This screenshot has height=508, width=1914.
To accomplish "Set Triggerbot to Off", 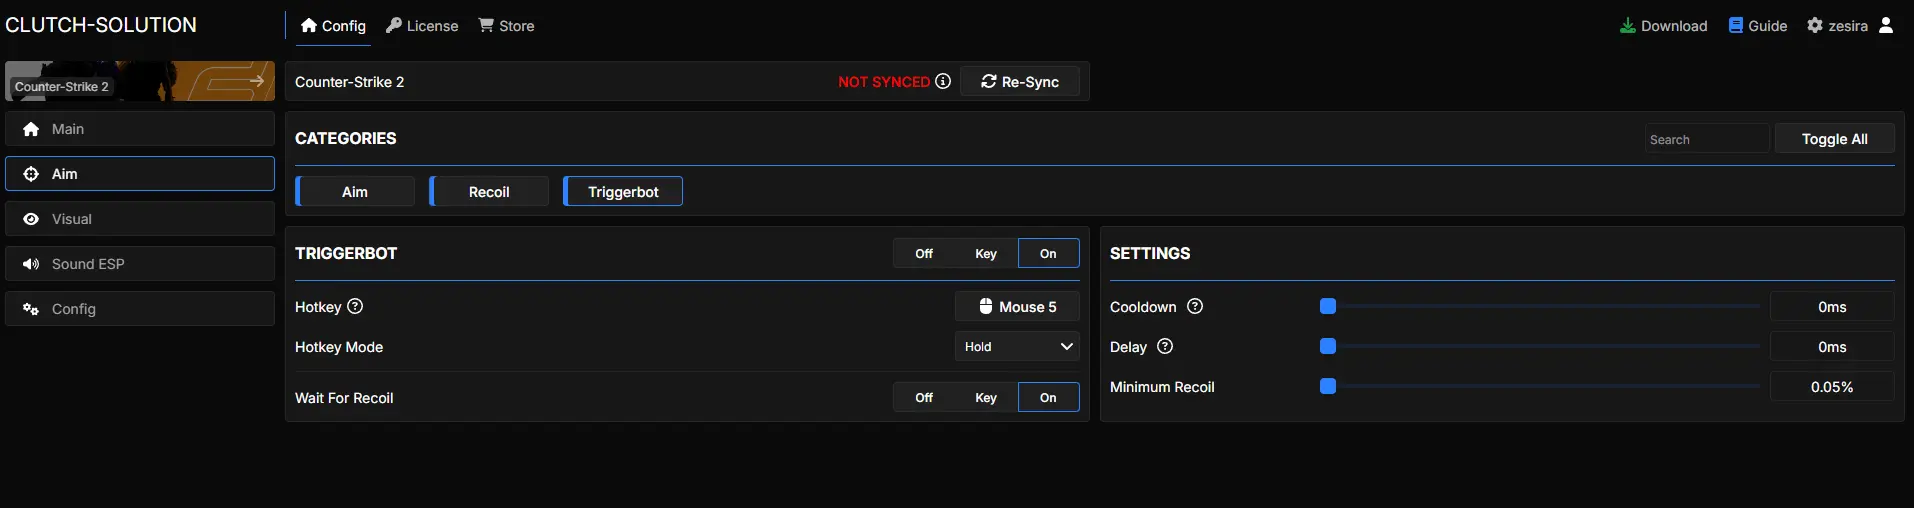I will click(x=924, y=254).
